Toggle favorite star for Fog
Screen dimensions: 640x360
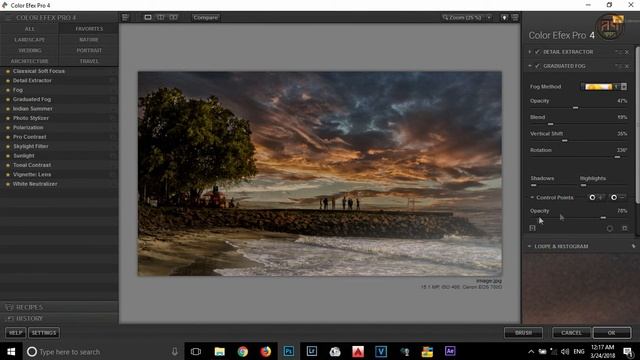point(7,90)
